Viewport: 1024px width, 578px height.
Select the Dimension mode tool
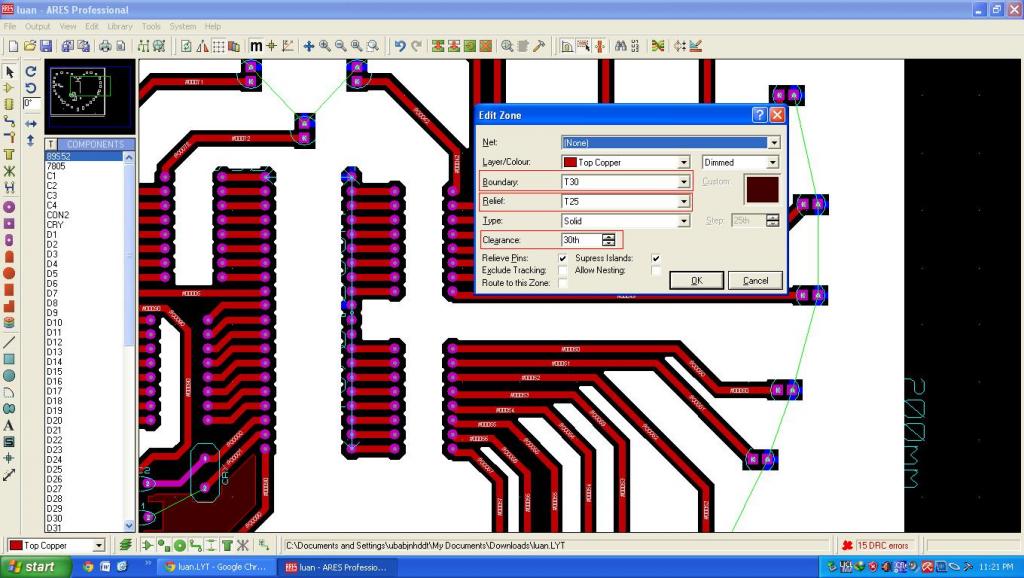(9, 475)
